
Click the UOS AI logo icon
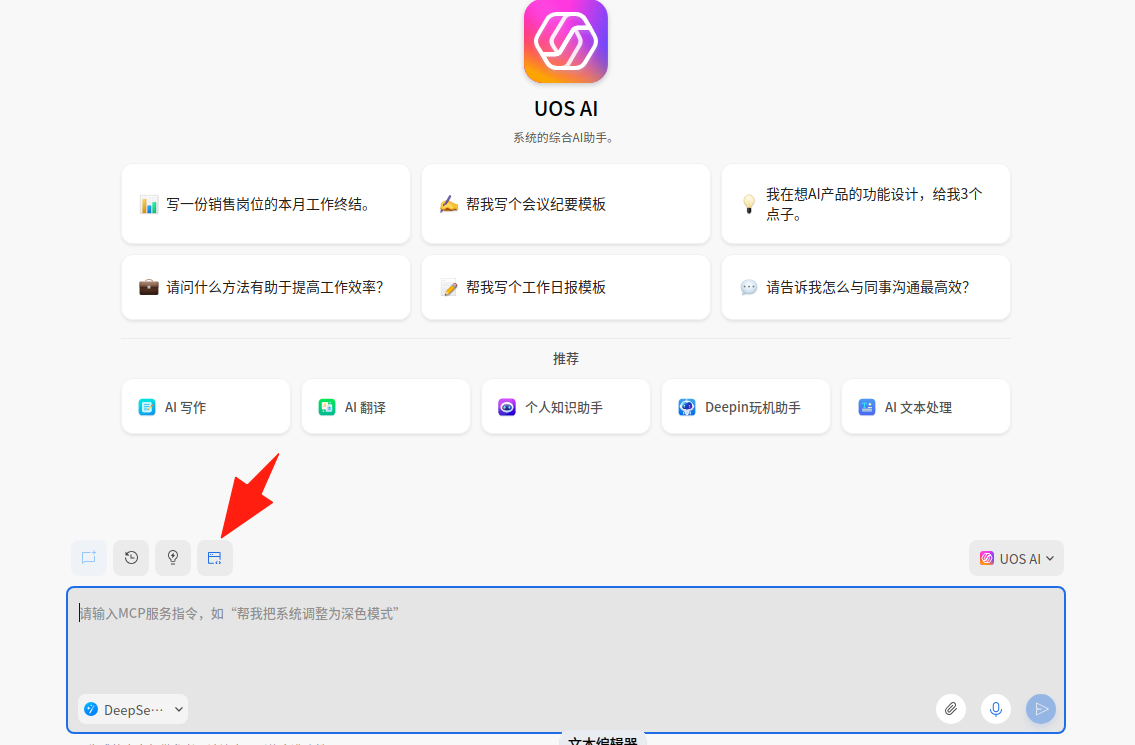565,41
